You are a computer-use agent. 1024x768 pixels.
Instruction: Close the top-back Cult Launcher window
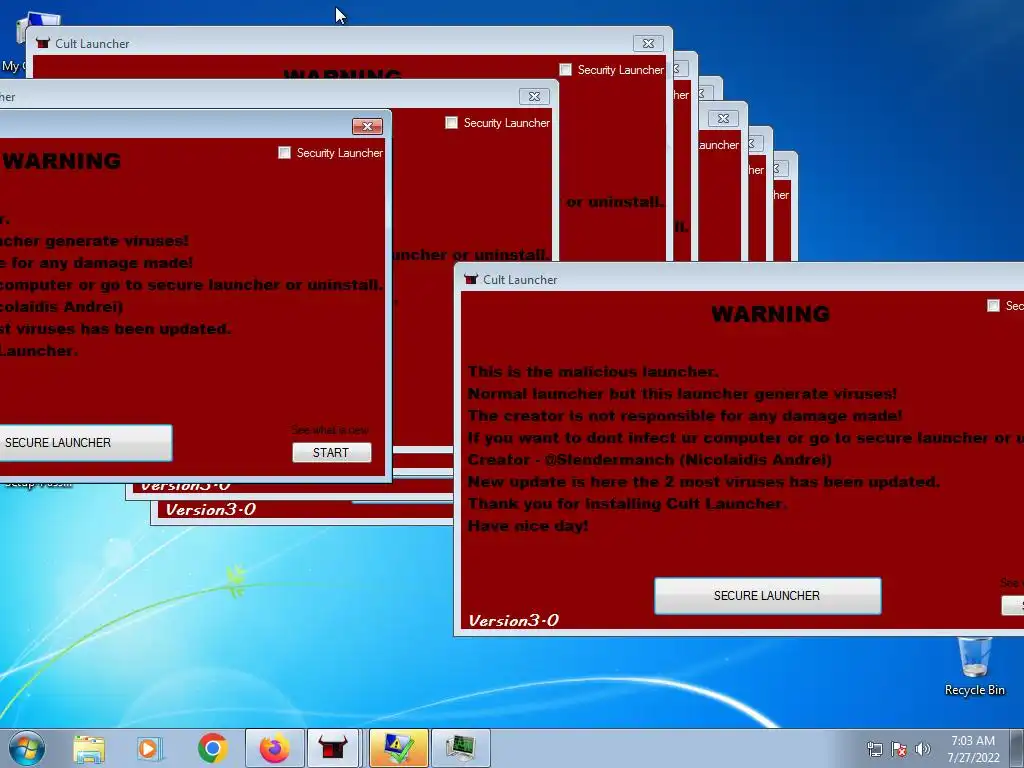648,43
